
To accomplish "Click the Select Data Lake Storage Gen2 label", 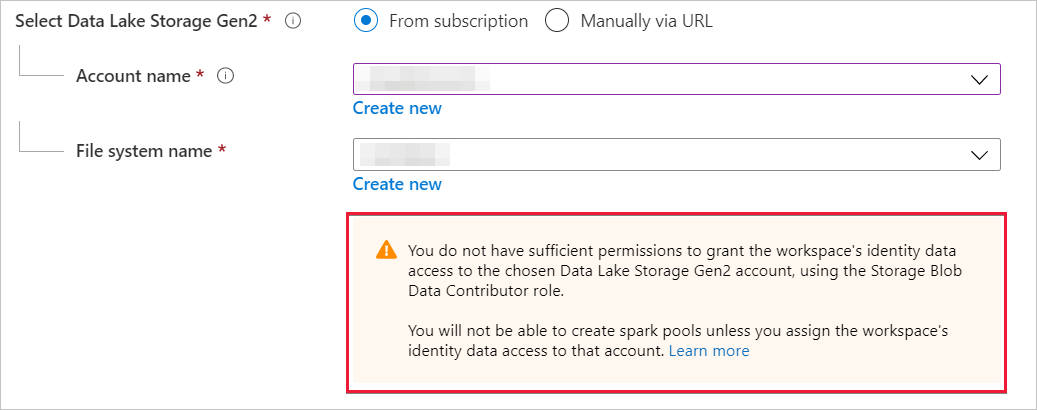I will point(136,21).
